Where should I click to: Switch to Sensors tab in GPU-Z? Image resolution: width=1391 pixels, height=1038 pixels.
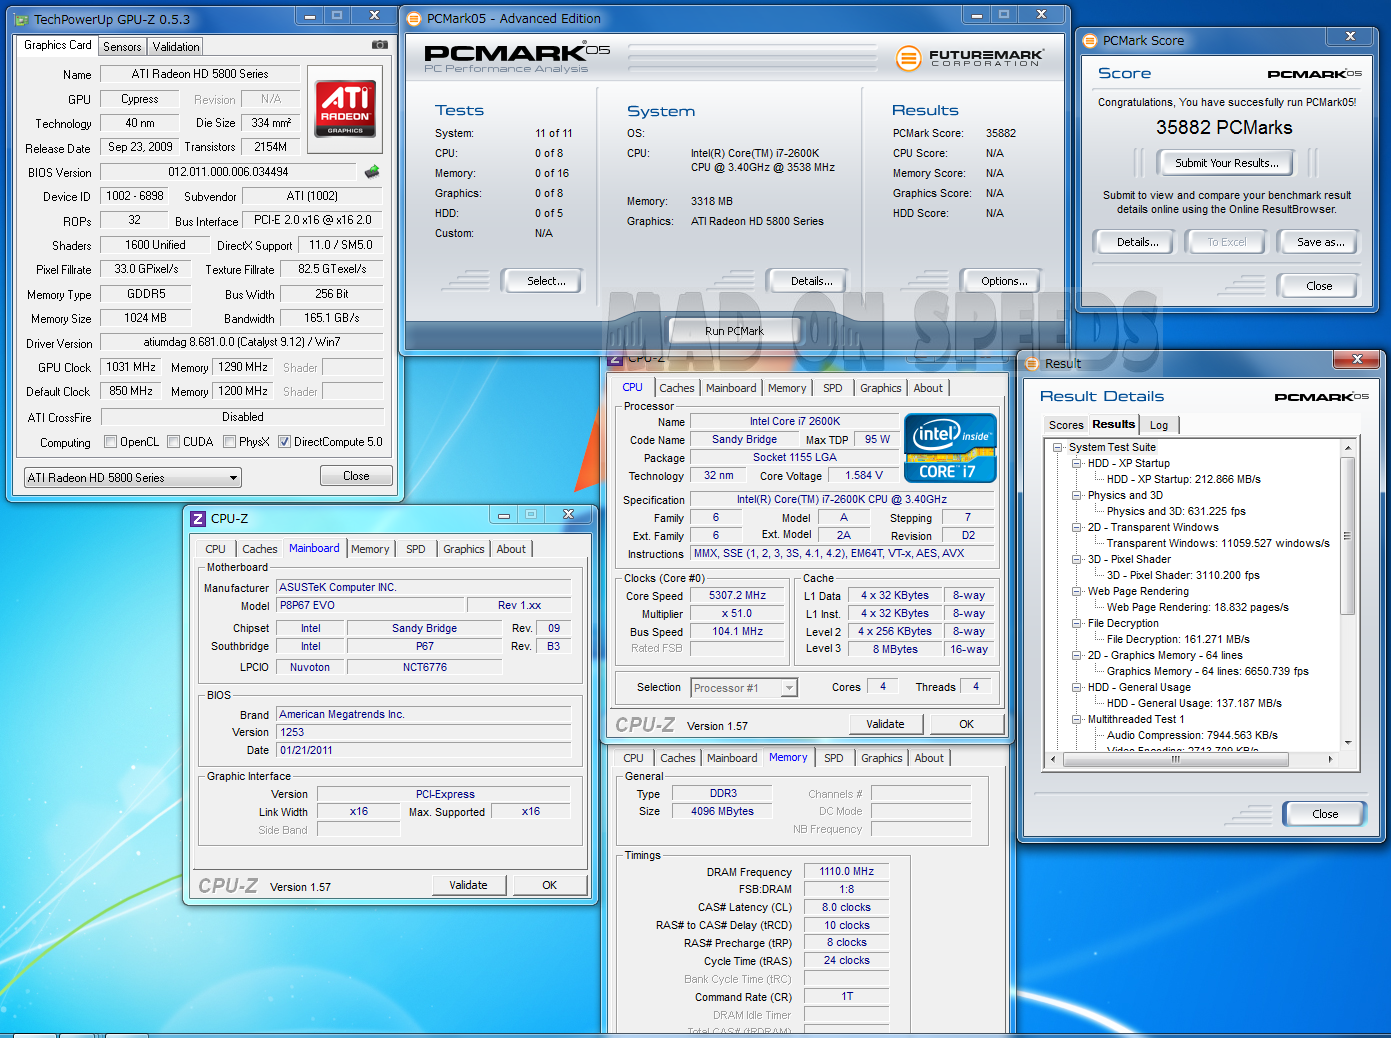point(122,47)
